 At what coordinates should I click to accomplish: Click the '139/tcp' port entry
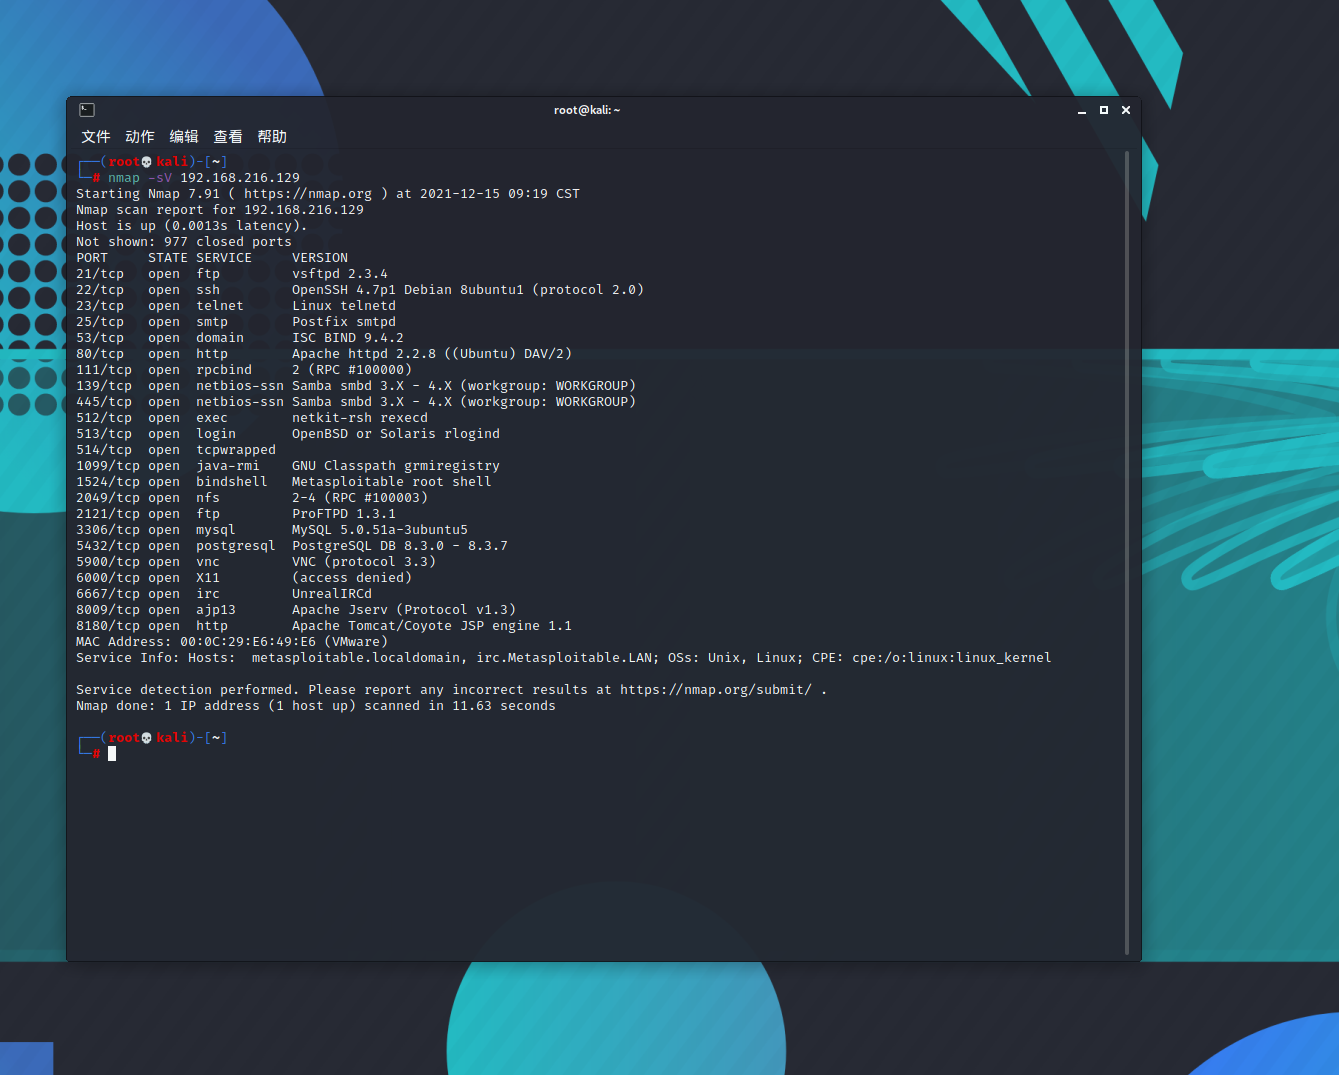[104, 386]
